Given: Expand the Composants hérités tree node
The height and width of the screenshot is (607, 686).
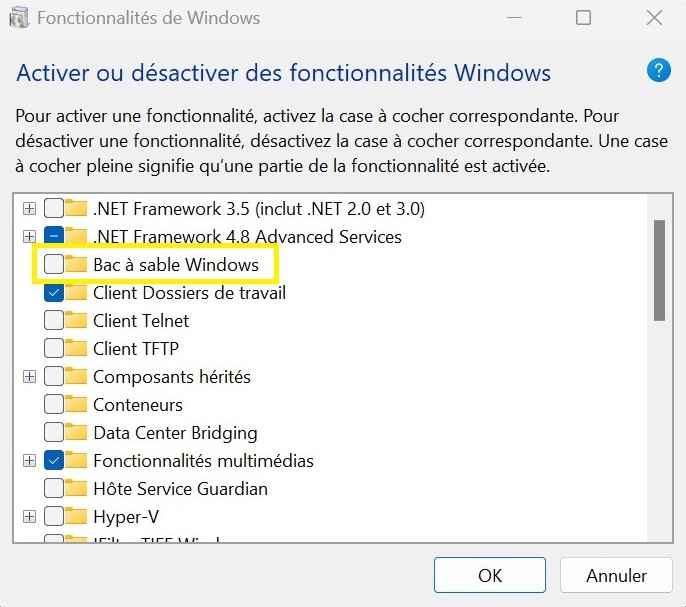Looking at the screenshot, I should coord(29,377).
